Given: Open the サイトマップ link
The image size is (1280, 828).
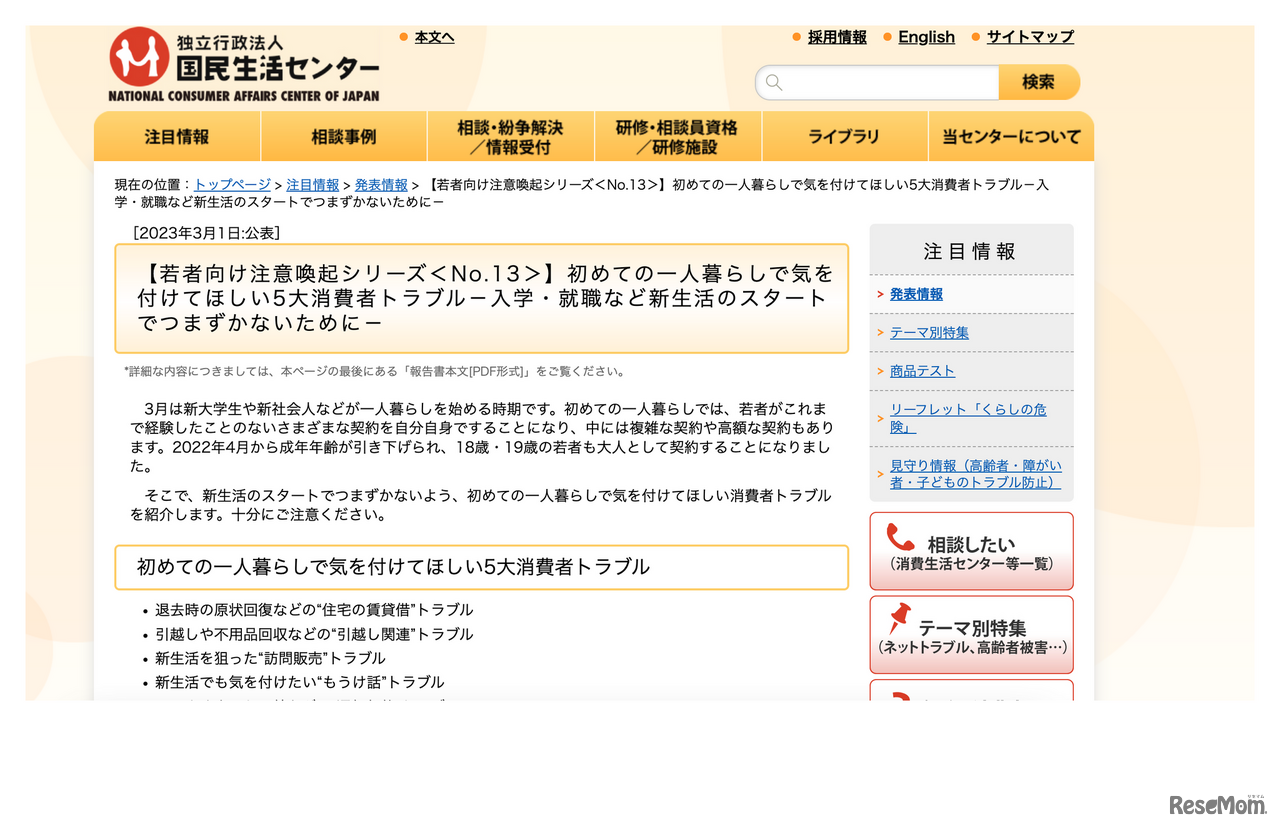Looking at the screenshot, I should (1030, 37).
